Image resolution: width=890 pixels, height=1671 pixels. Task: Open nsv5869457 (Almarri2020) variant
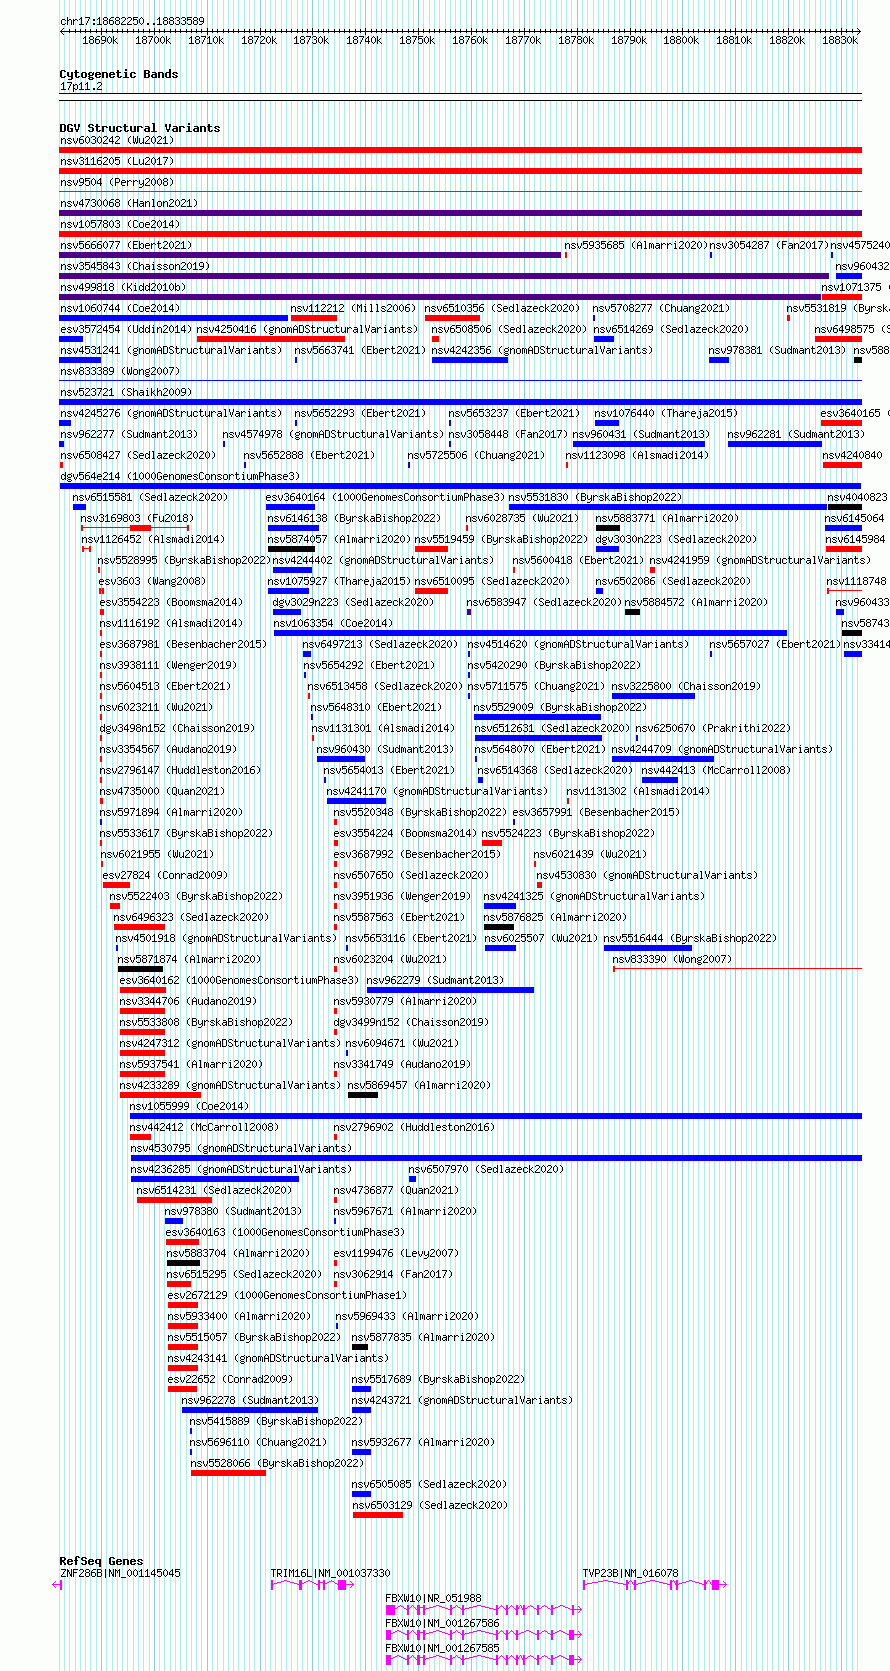419,1085
